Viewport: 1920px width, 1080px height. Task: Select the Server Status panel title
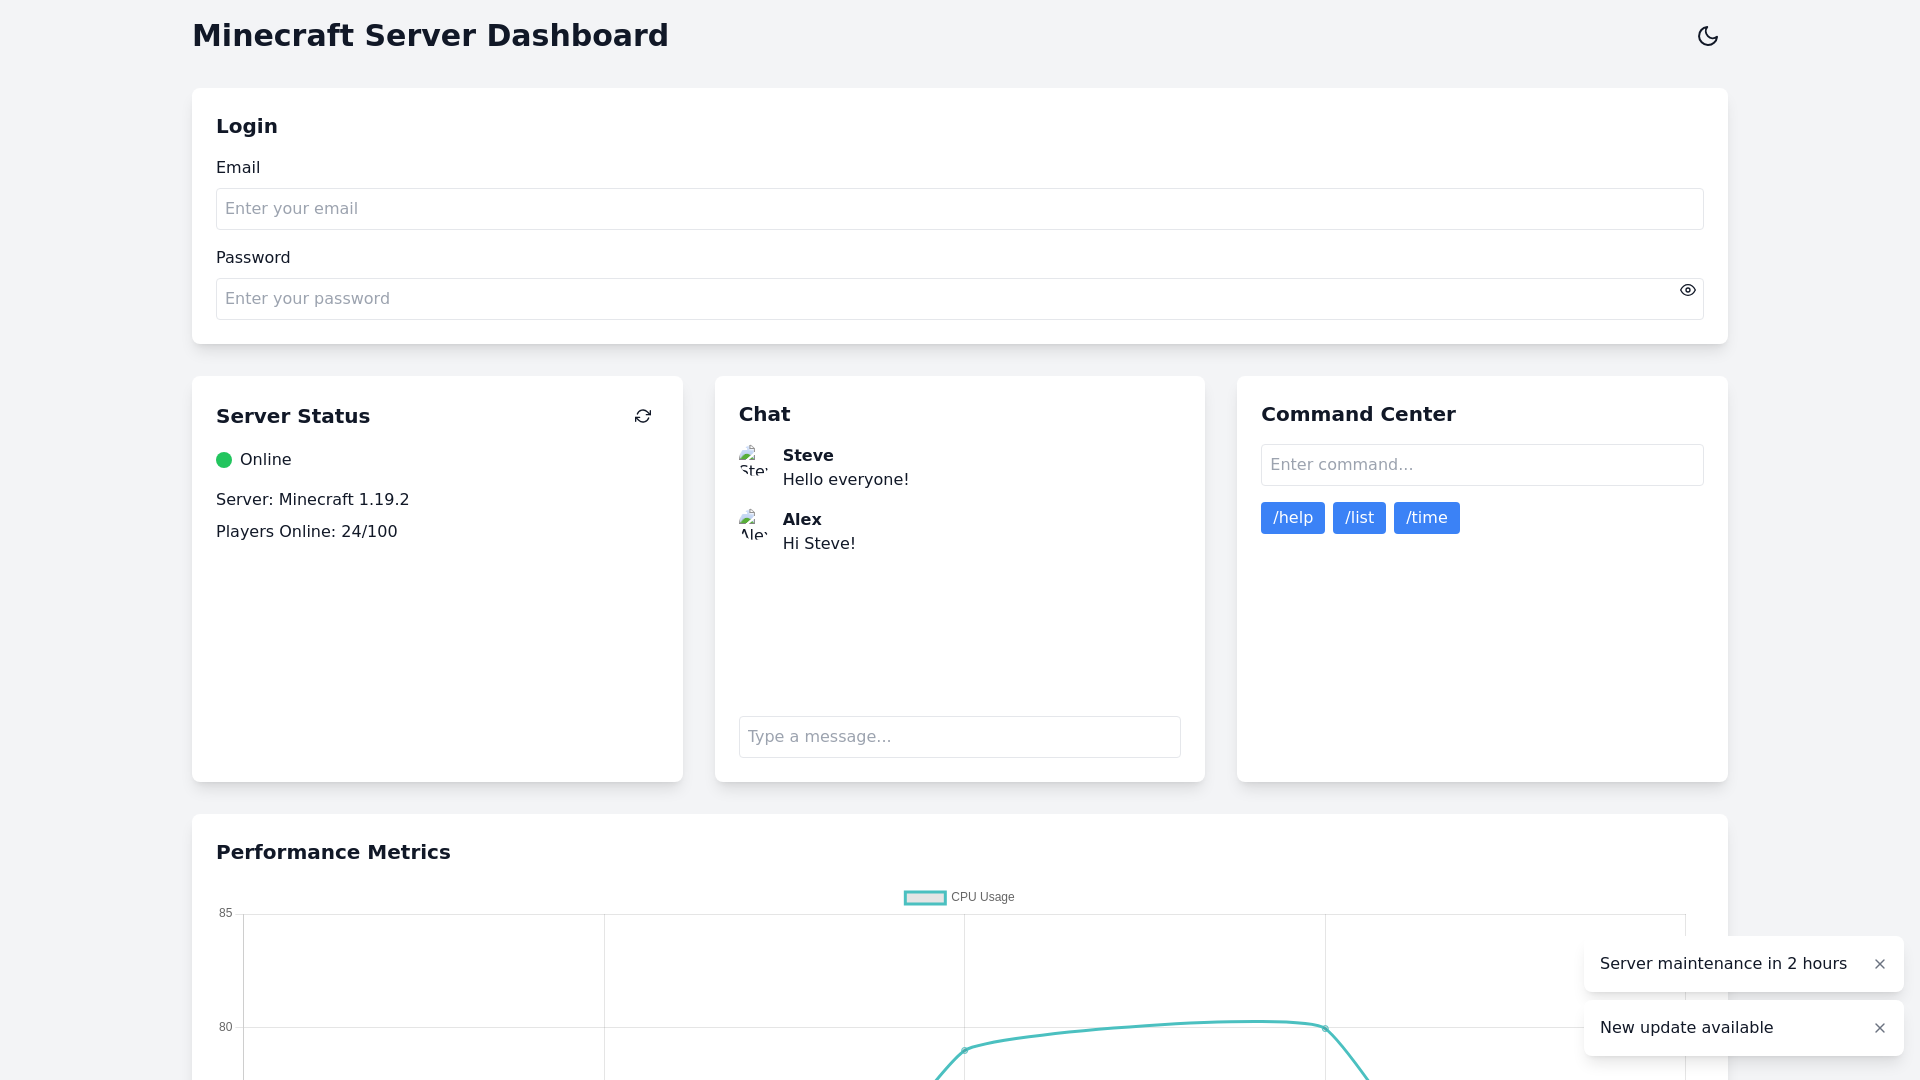pyautogui.click(x=293, y=416)
